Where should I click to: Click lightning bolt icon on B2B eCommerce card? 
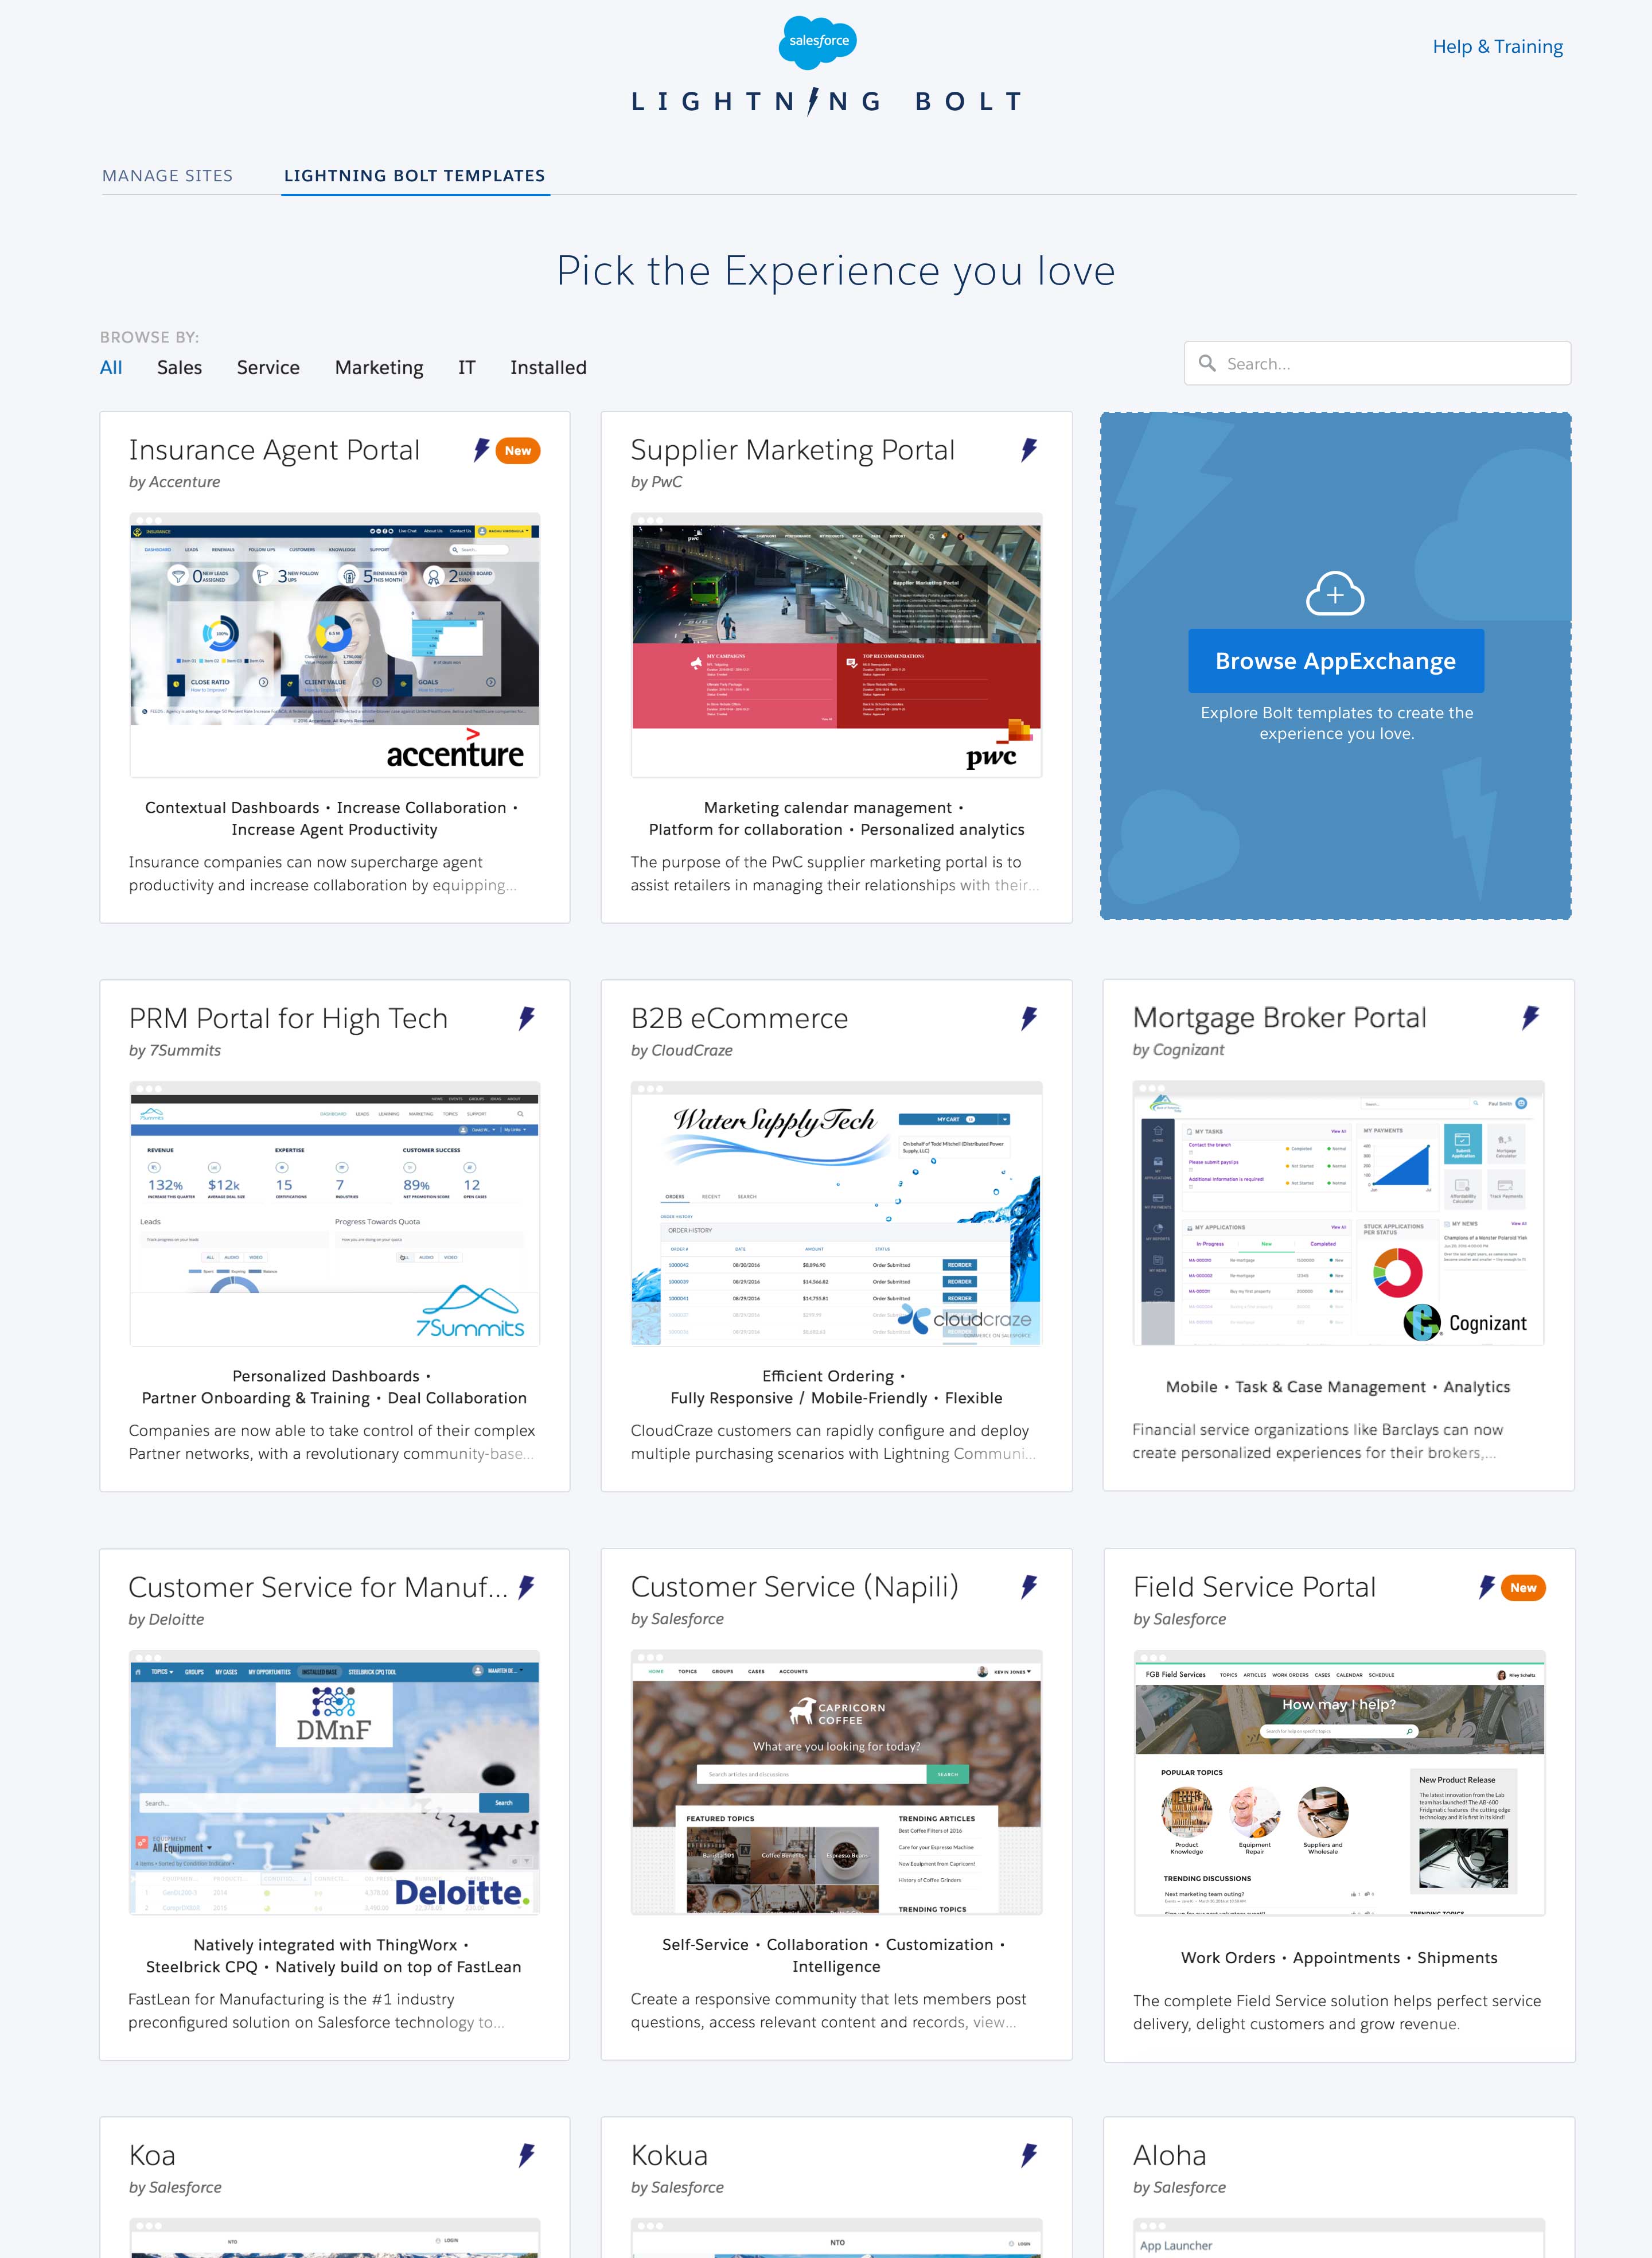click(1028, 1019)
